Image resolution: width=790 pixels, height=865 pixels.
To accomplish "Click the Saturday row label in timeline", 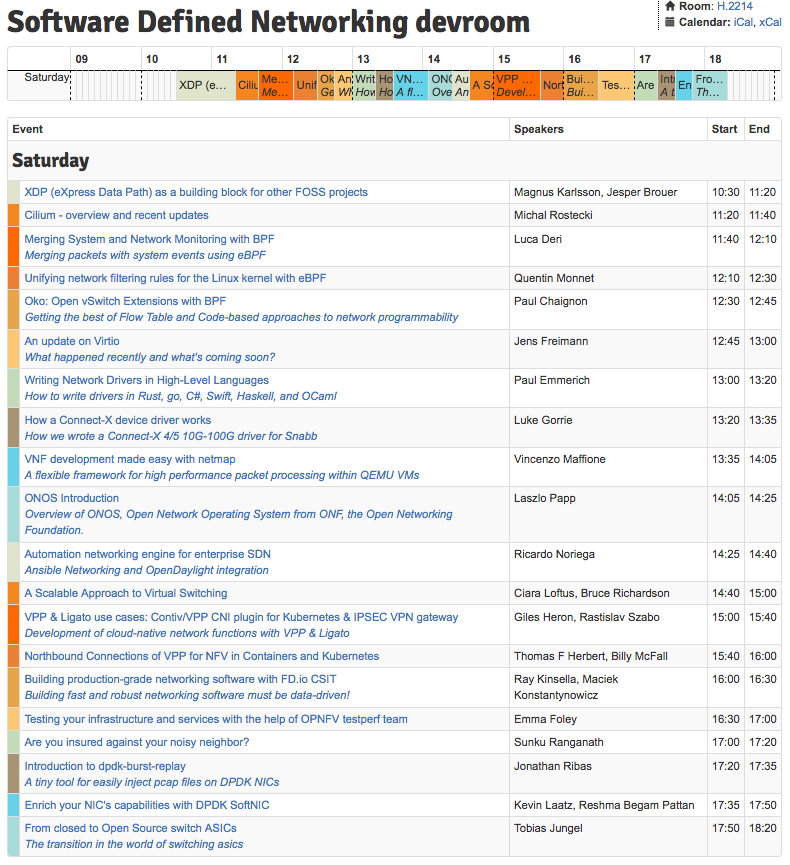I will pos(46,77).
